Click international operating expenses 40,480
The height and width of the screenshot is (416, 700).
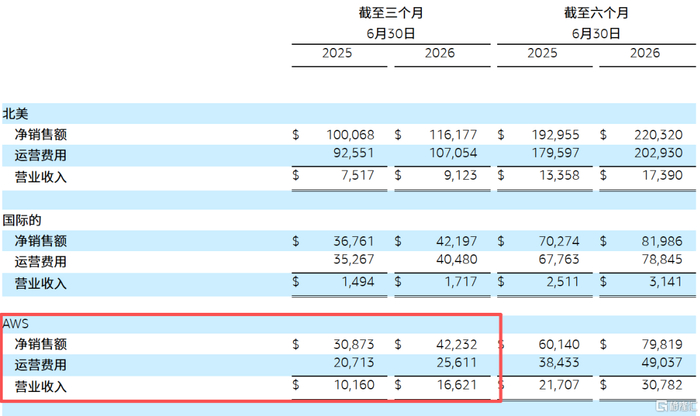457,259
